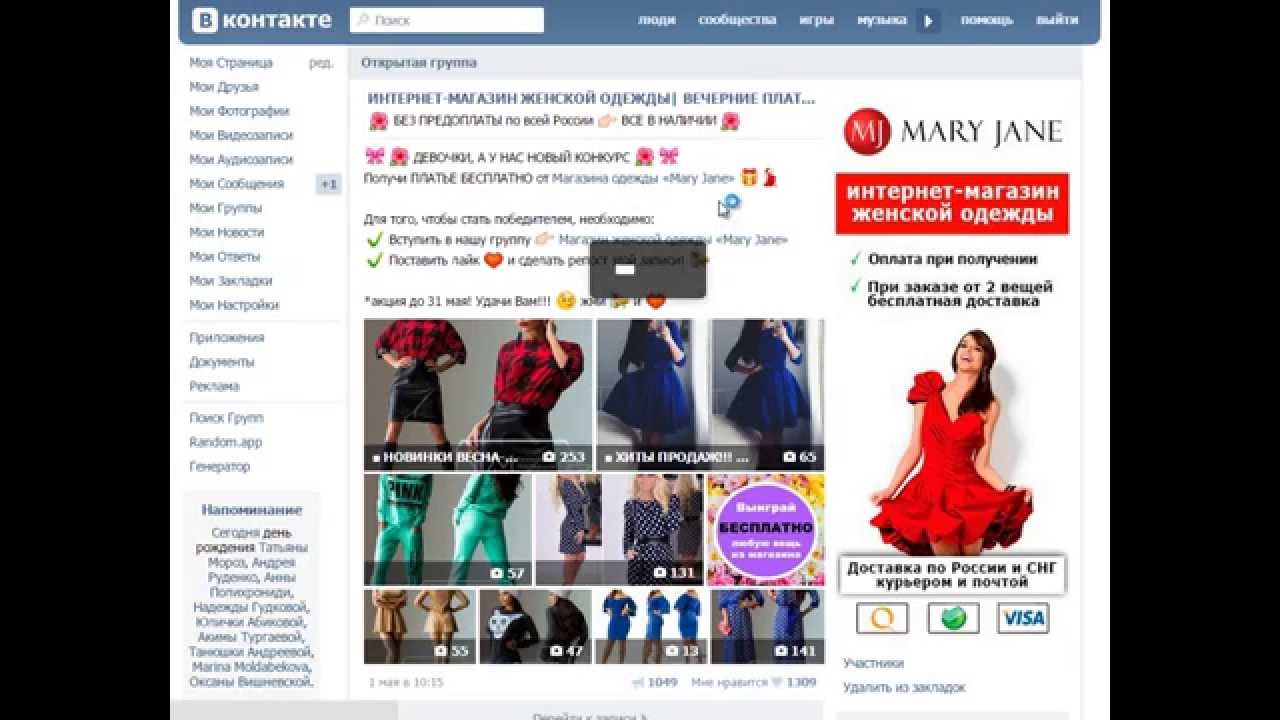The image size is (1280, 720).
Task: Open album thumbnail with 47 photos
Action: pos(536,627)
